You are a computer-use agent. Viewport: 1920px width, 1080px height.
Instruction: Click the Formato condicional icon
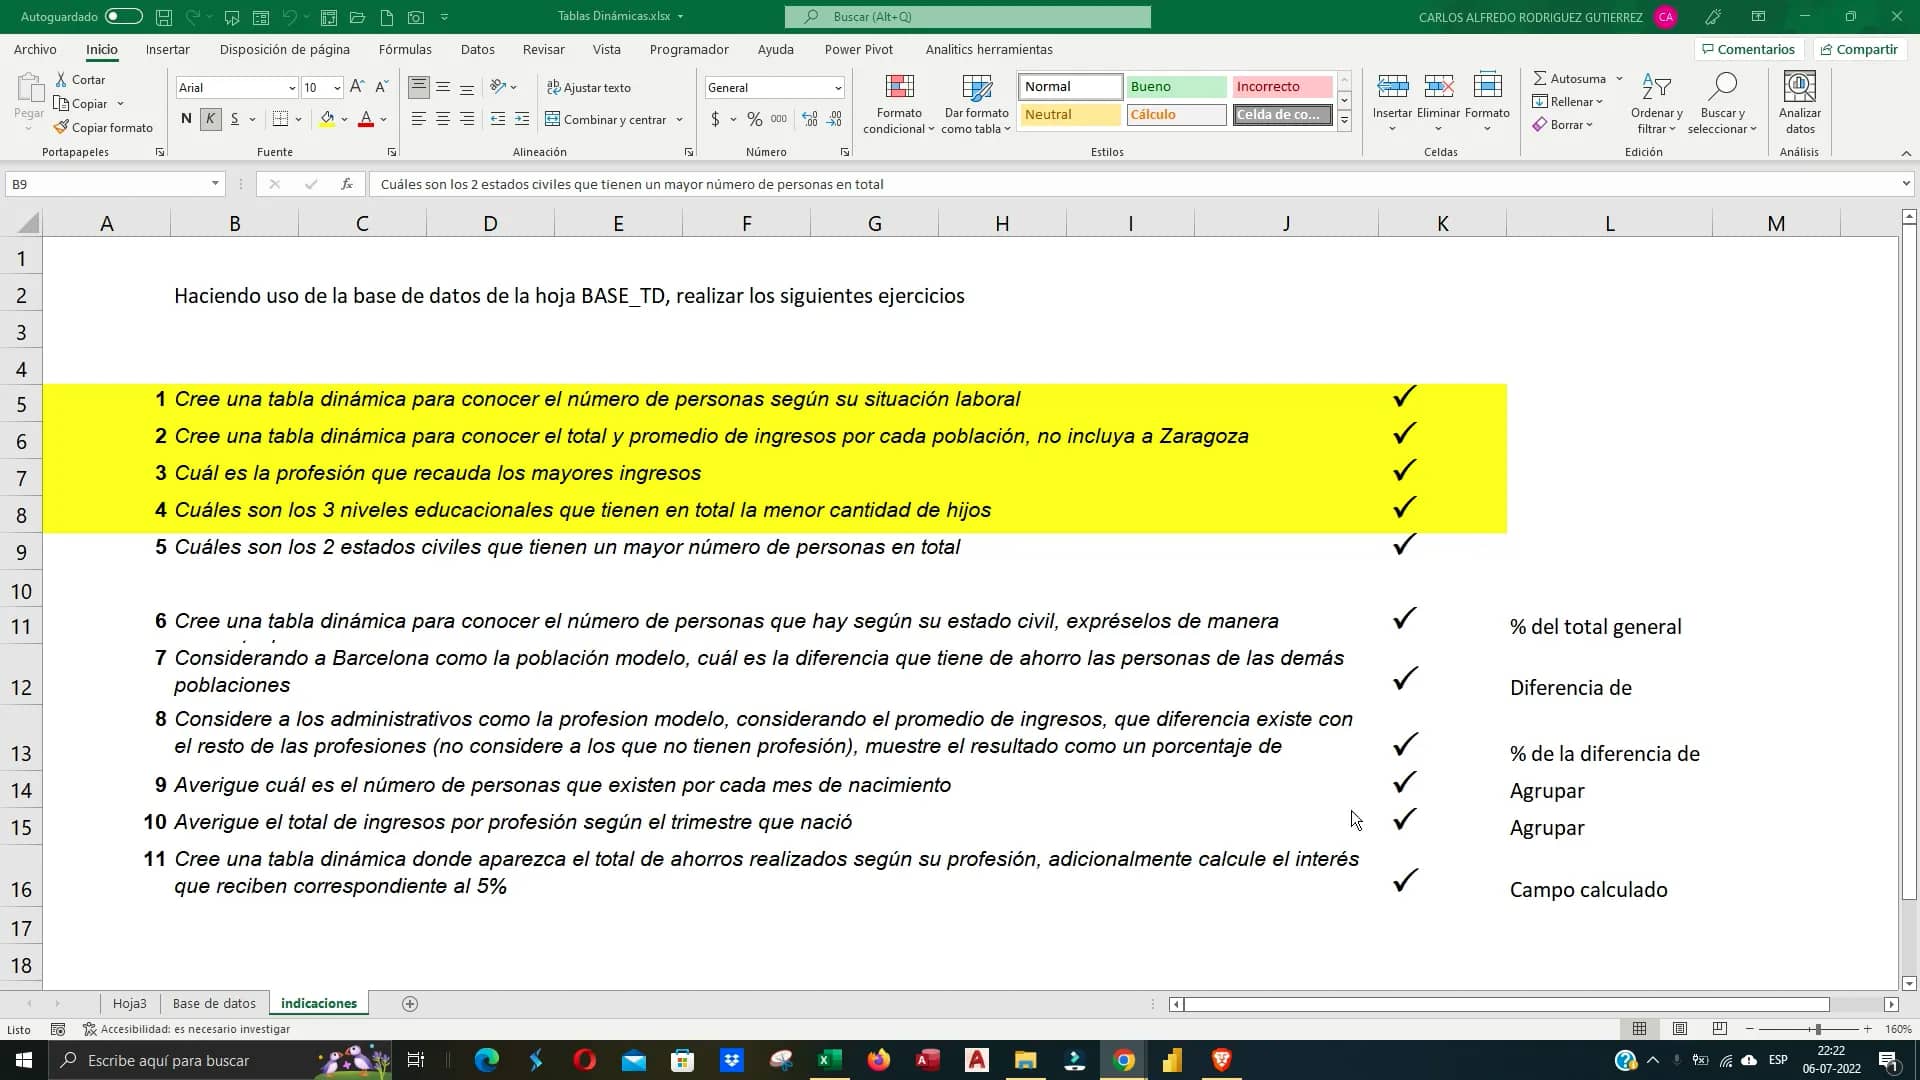pyautogui.click(x=899, y=88)
